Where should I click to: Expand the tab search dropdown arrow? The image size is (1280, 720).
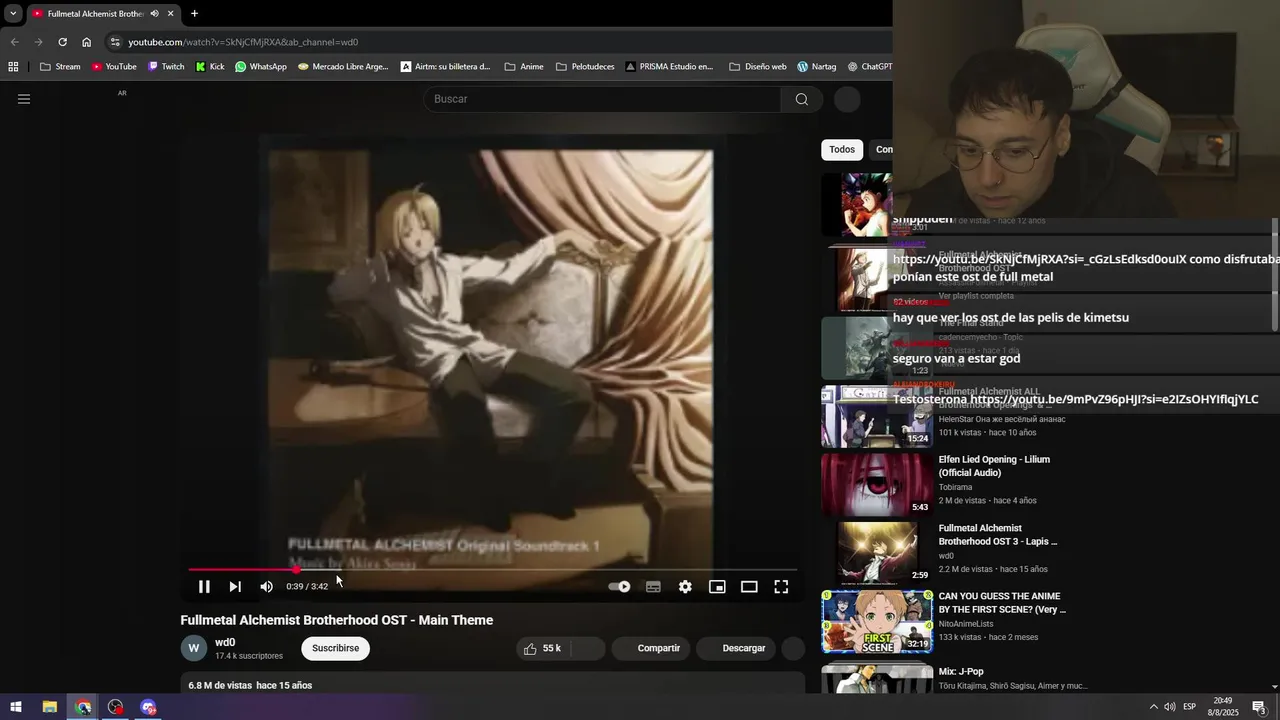point(13,14)
